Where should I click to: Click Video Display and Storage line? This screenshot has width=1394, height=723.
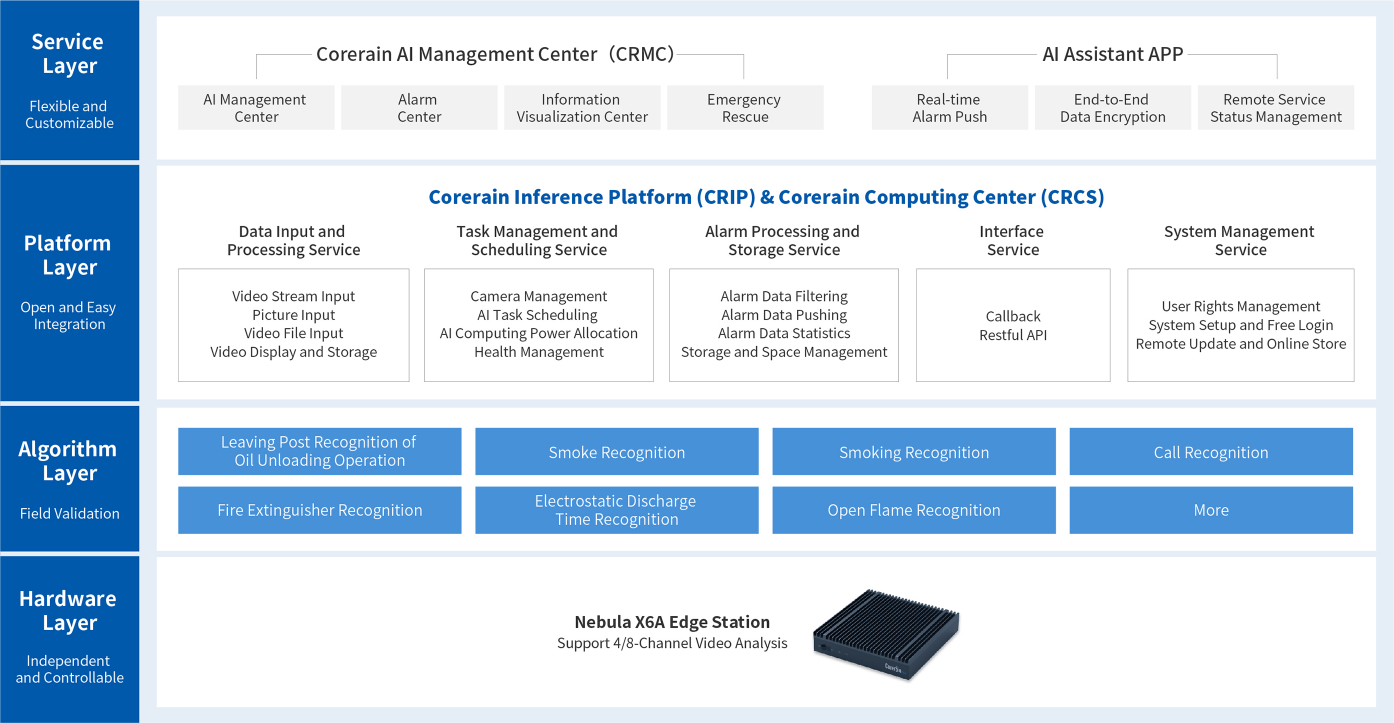[293, 352]
